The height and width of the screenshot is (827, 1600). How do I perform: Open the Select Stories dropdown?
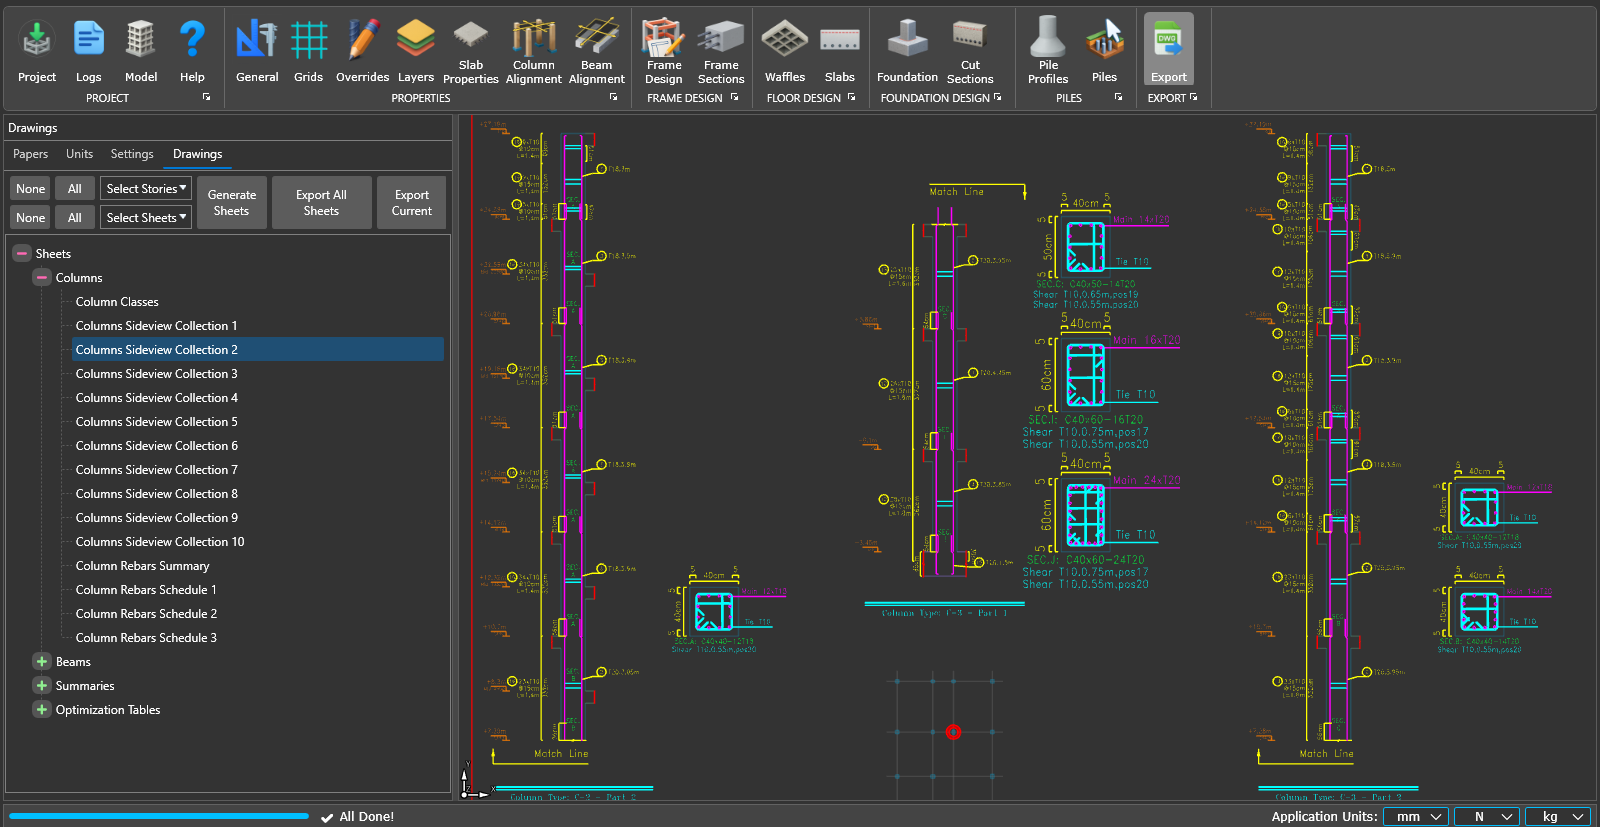click(147, 189)
